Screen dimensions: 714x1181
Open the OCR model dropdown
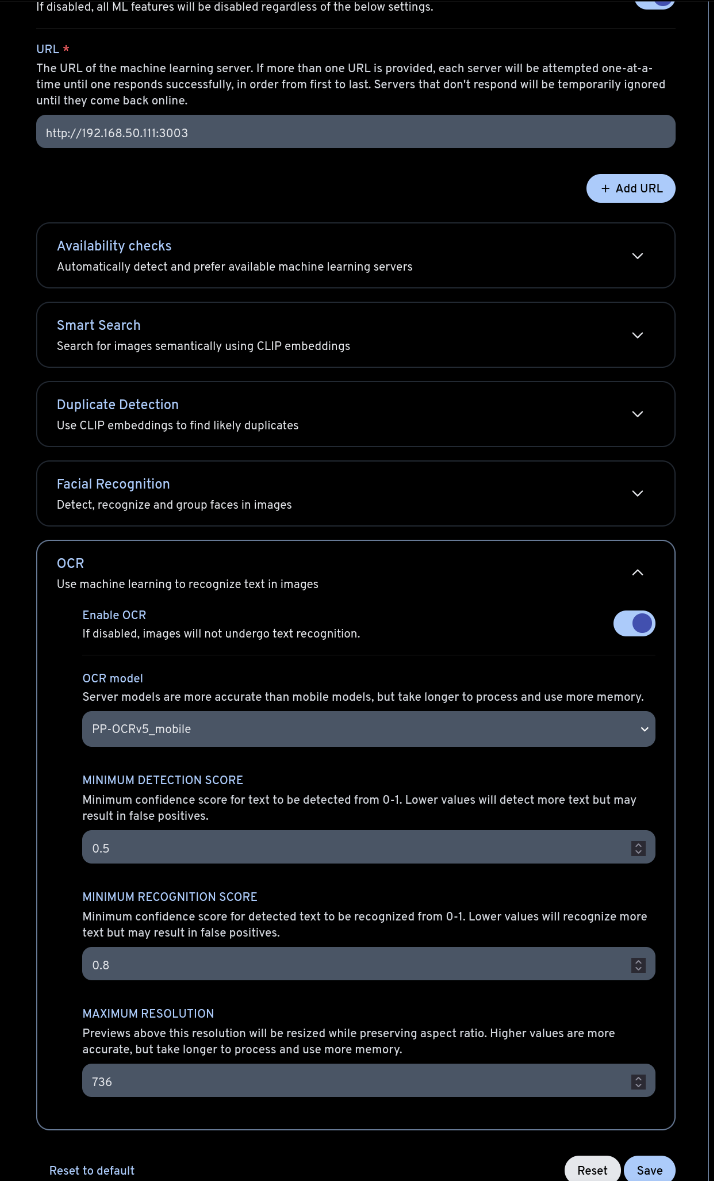click(368, 729)
